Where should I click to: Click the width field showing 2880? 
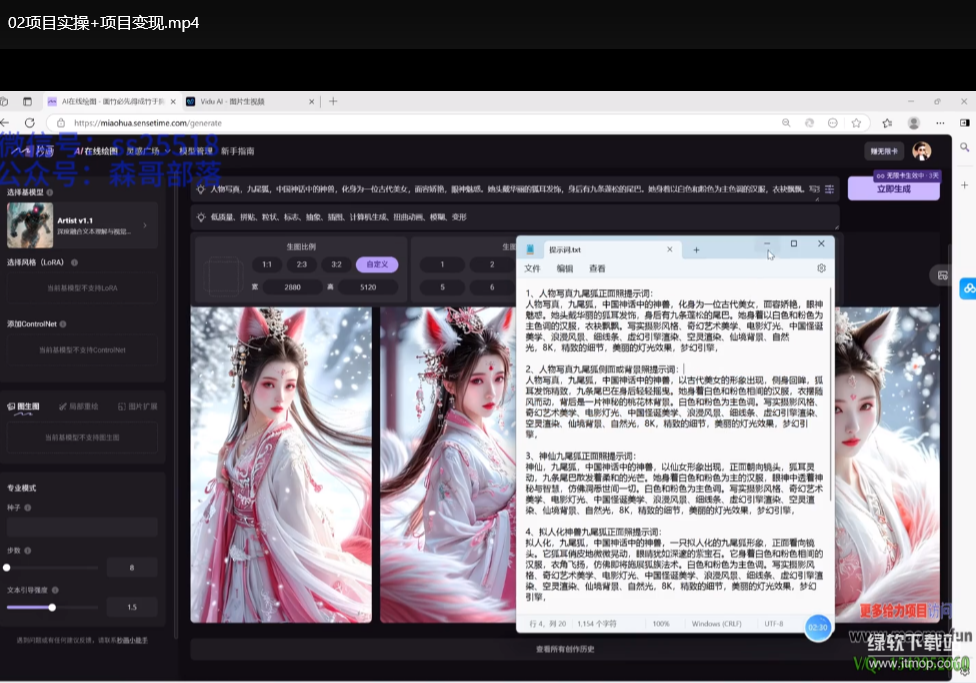pos(293,288)
